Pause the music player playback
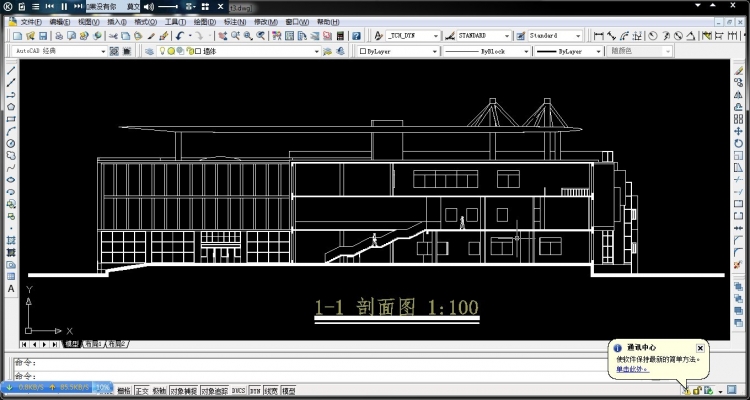This screenshot has width=750, height=400. click(x=64, y=6)
